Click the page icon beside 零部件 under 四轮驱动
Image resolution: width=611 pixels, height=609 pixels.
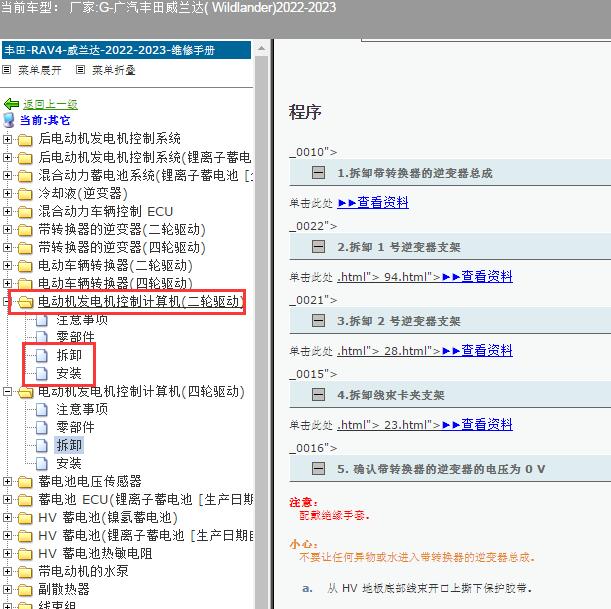42,427
